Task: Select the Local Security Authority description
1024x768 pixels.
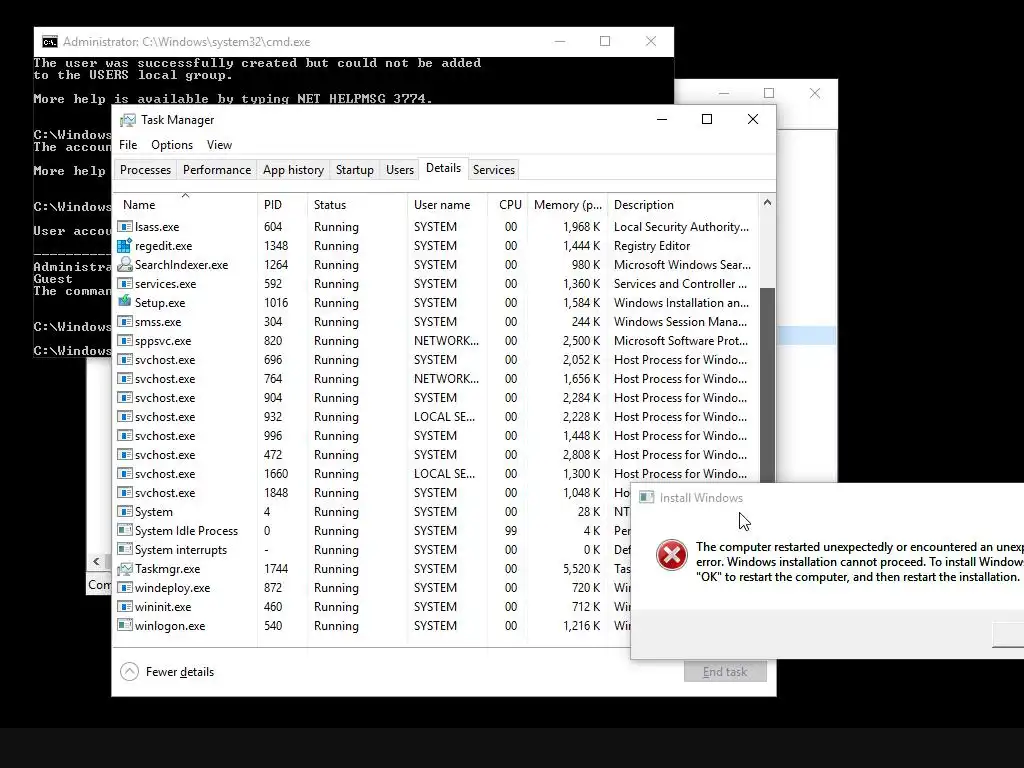Action: click(x=681, y=227)
